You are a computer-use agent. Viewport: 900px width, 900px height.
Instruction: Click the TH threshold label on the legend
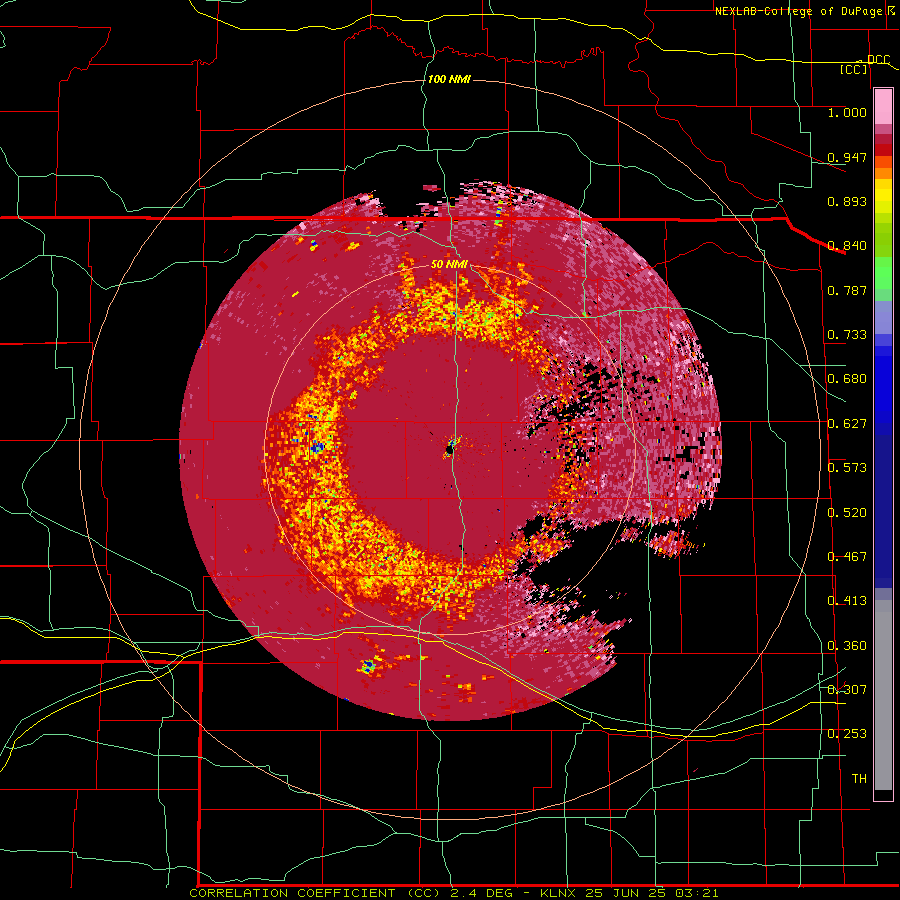point(859,779)
